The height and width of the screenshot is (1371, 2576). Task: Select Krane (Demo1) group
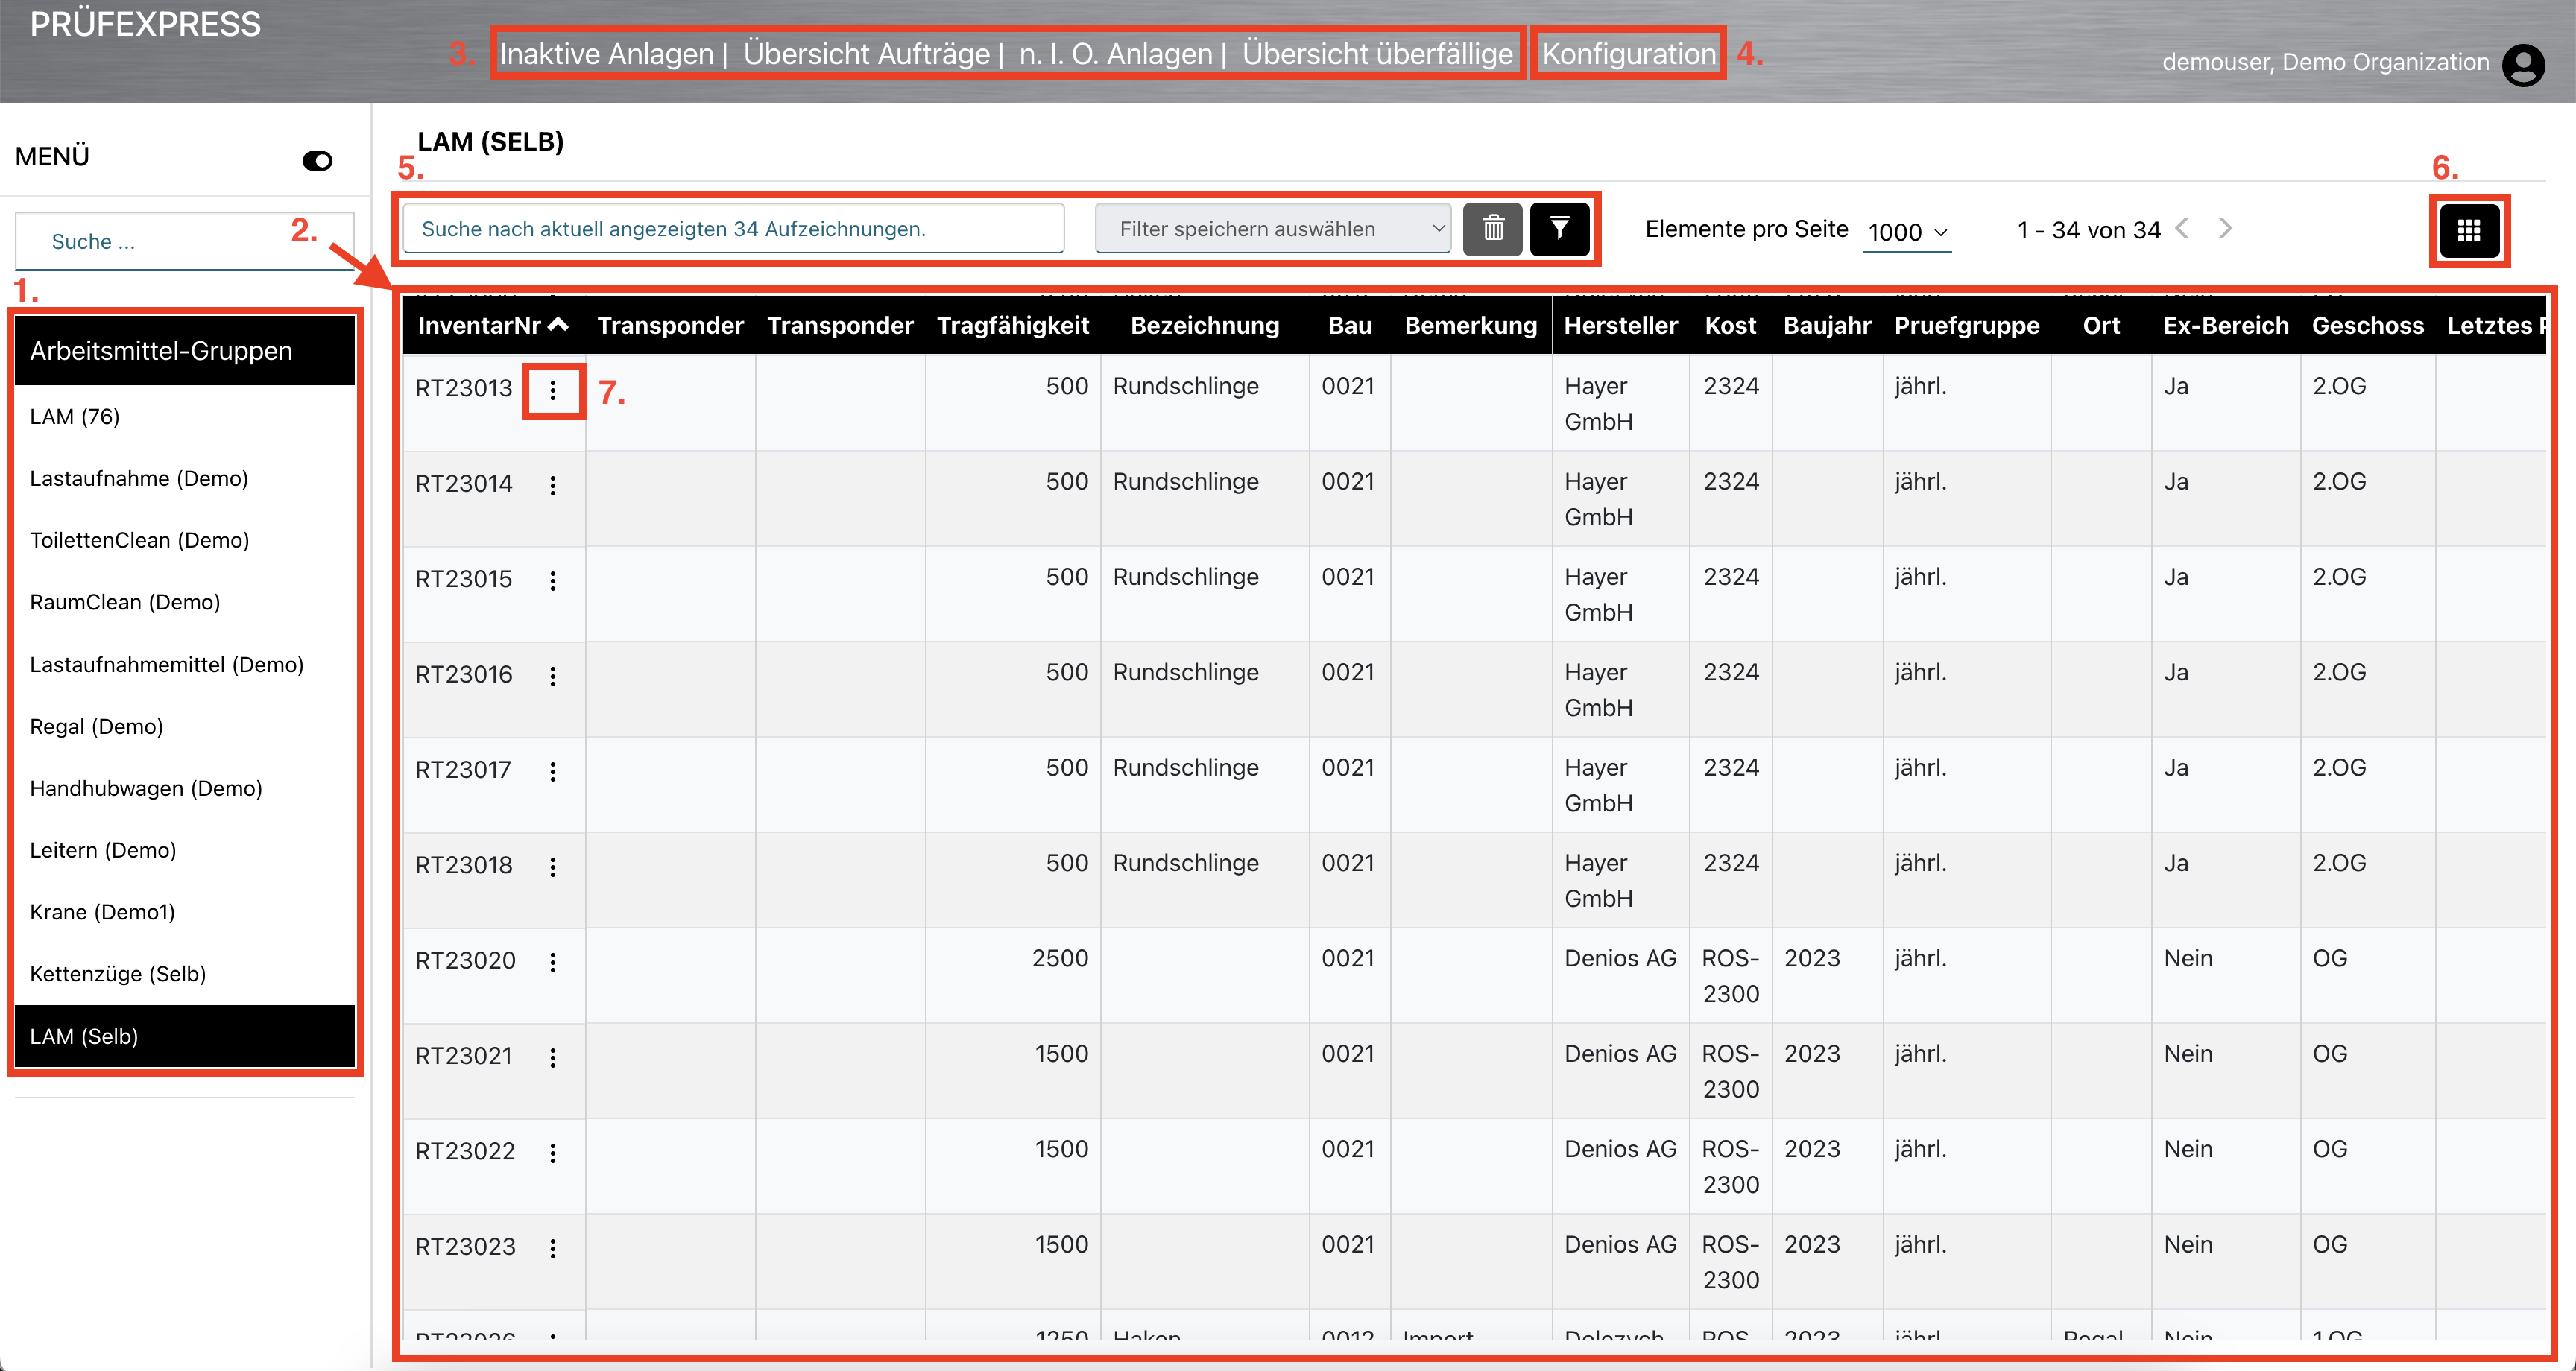point(185,913)
